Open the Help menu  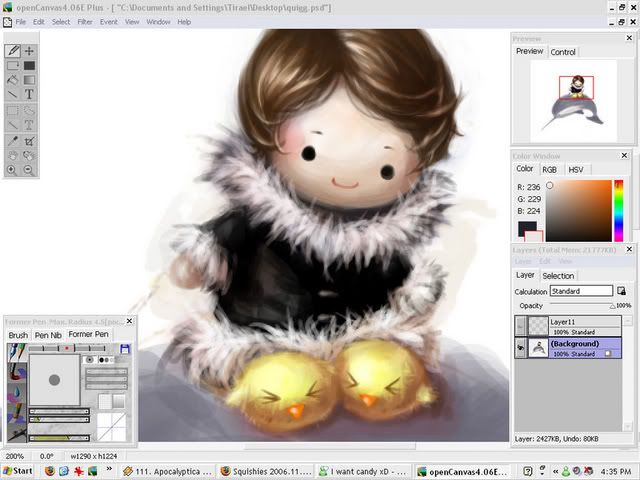point(184,22)
